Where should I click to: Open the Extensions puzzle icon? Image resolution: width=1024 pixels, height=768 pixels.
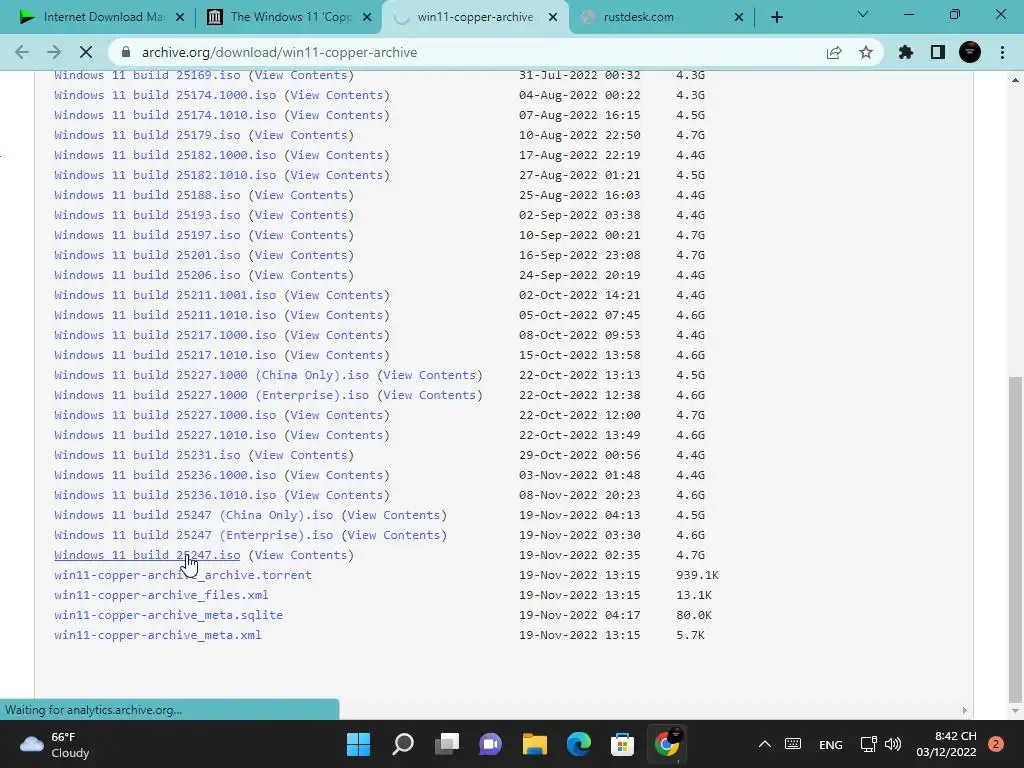click(x=906, y=52)
